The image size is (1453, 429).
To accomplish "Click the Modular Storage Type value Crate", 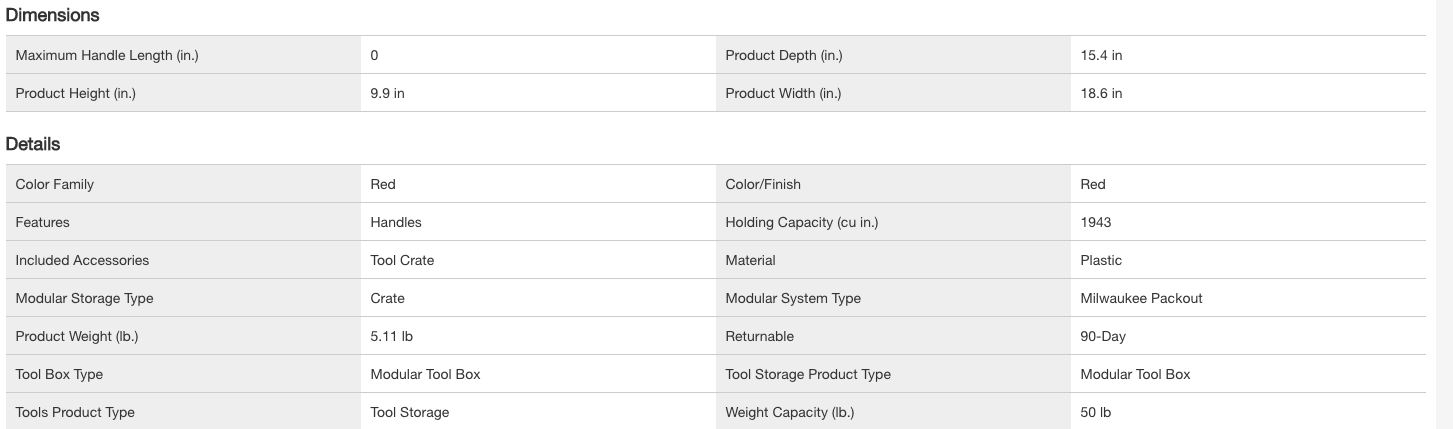I will [387, 299].
